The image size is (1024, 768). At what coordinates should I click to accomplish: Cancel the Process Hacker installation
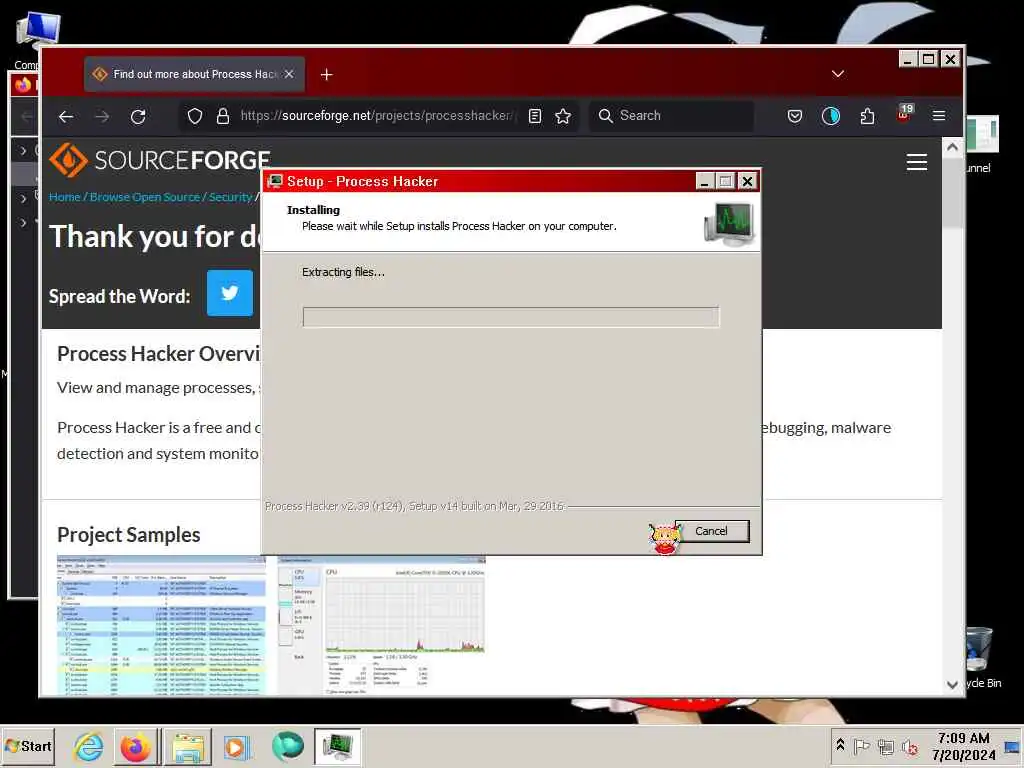click(711, 531)
